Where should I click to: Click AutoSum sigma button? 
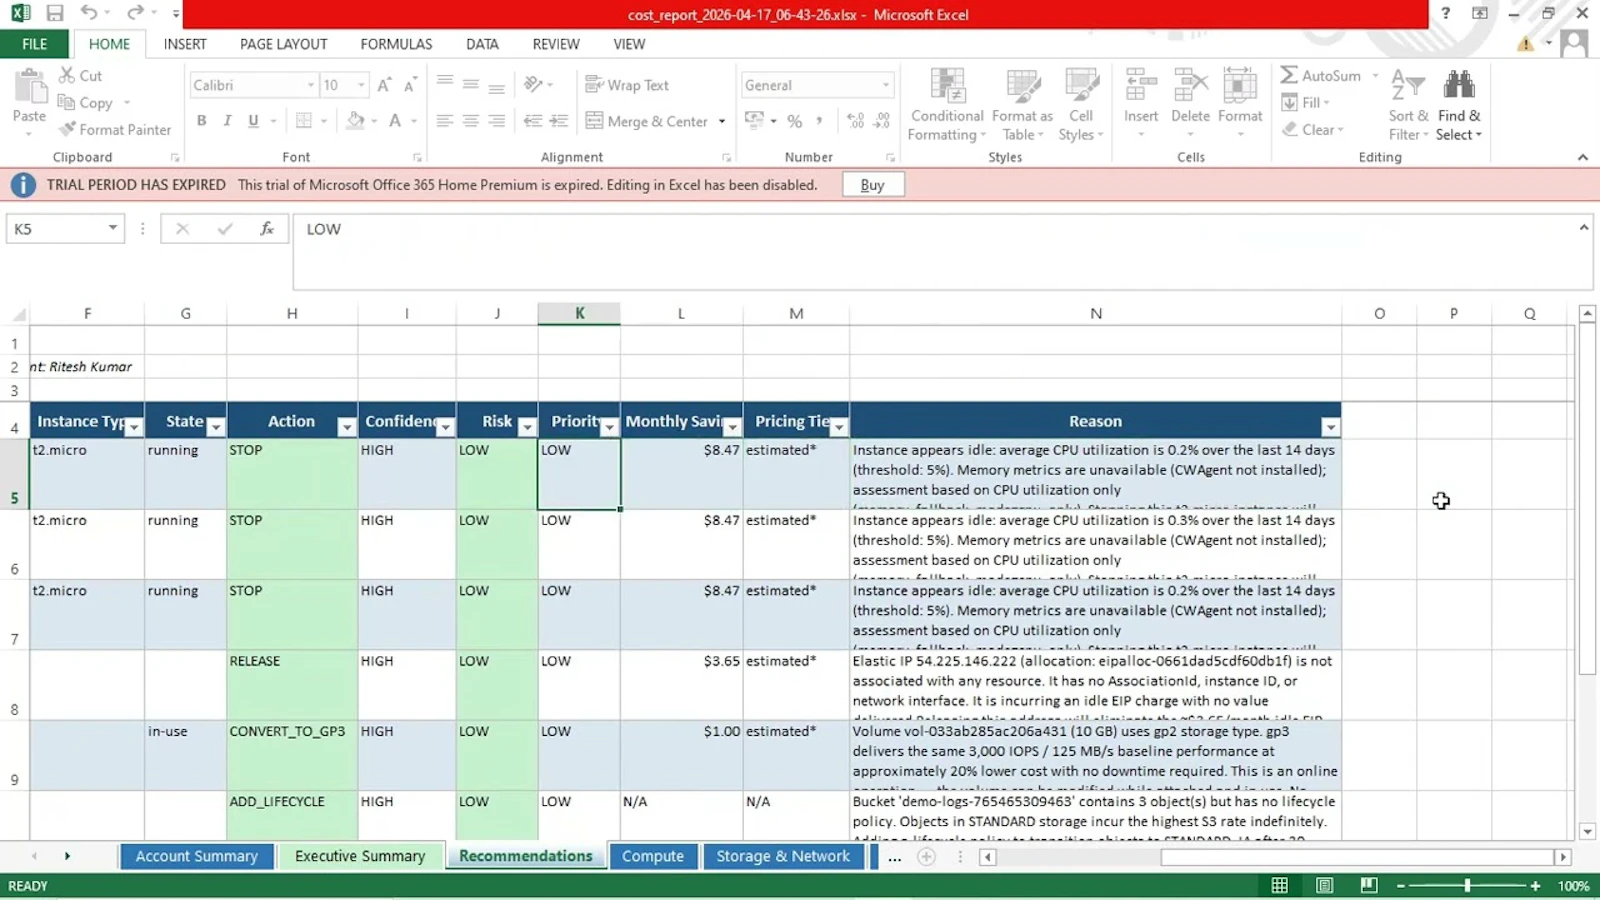(x=1321, y=75)
